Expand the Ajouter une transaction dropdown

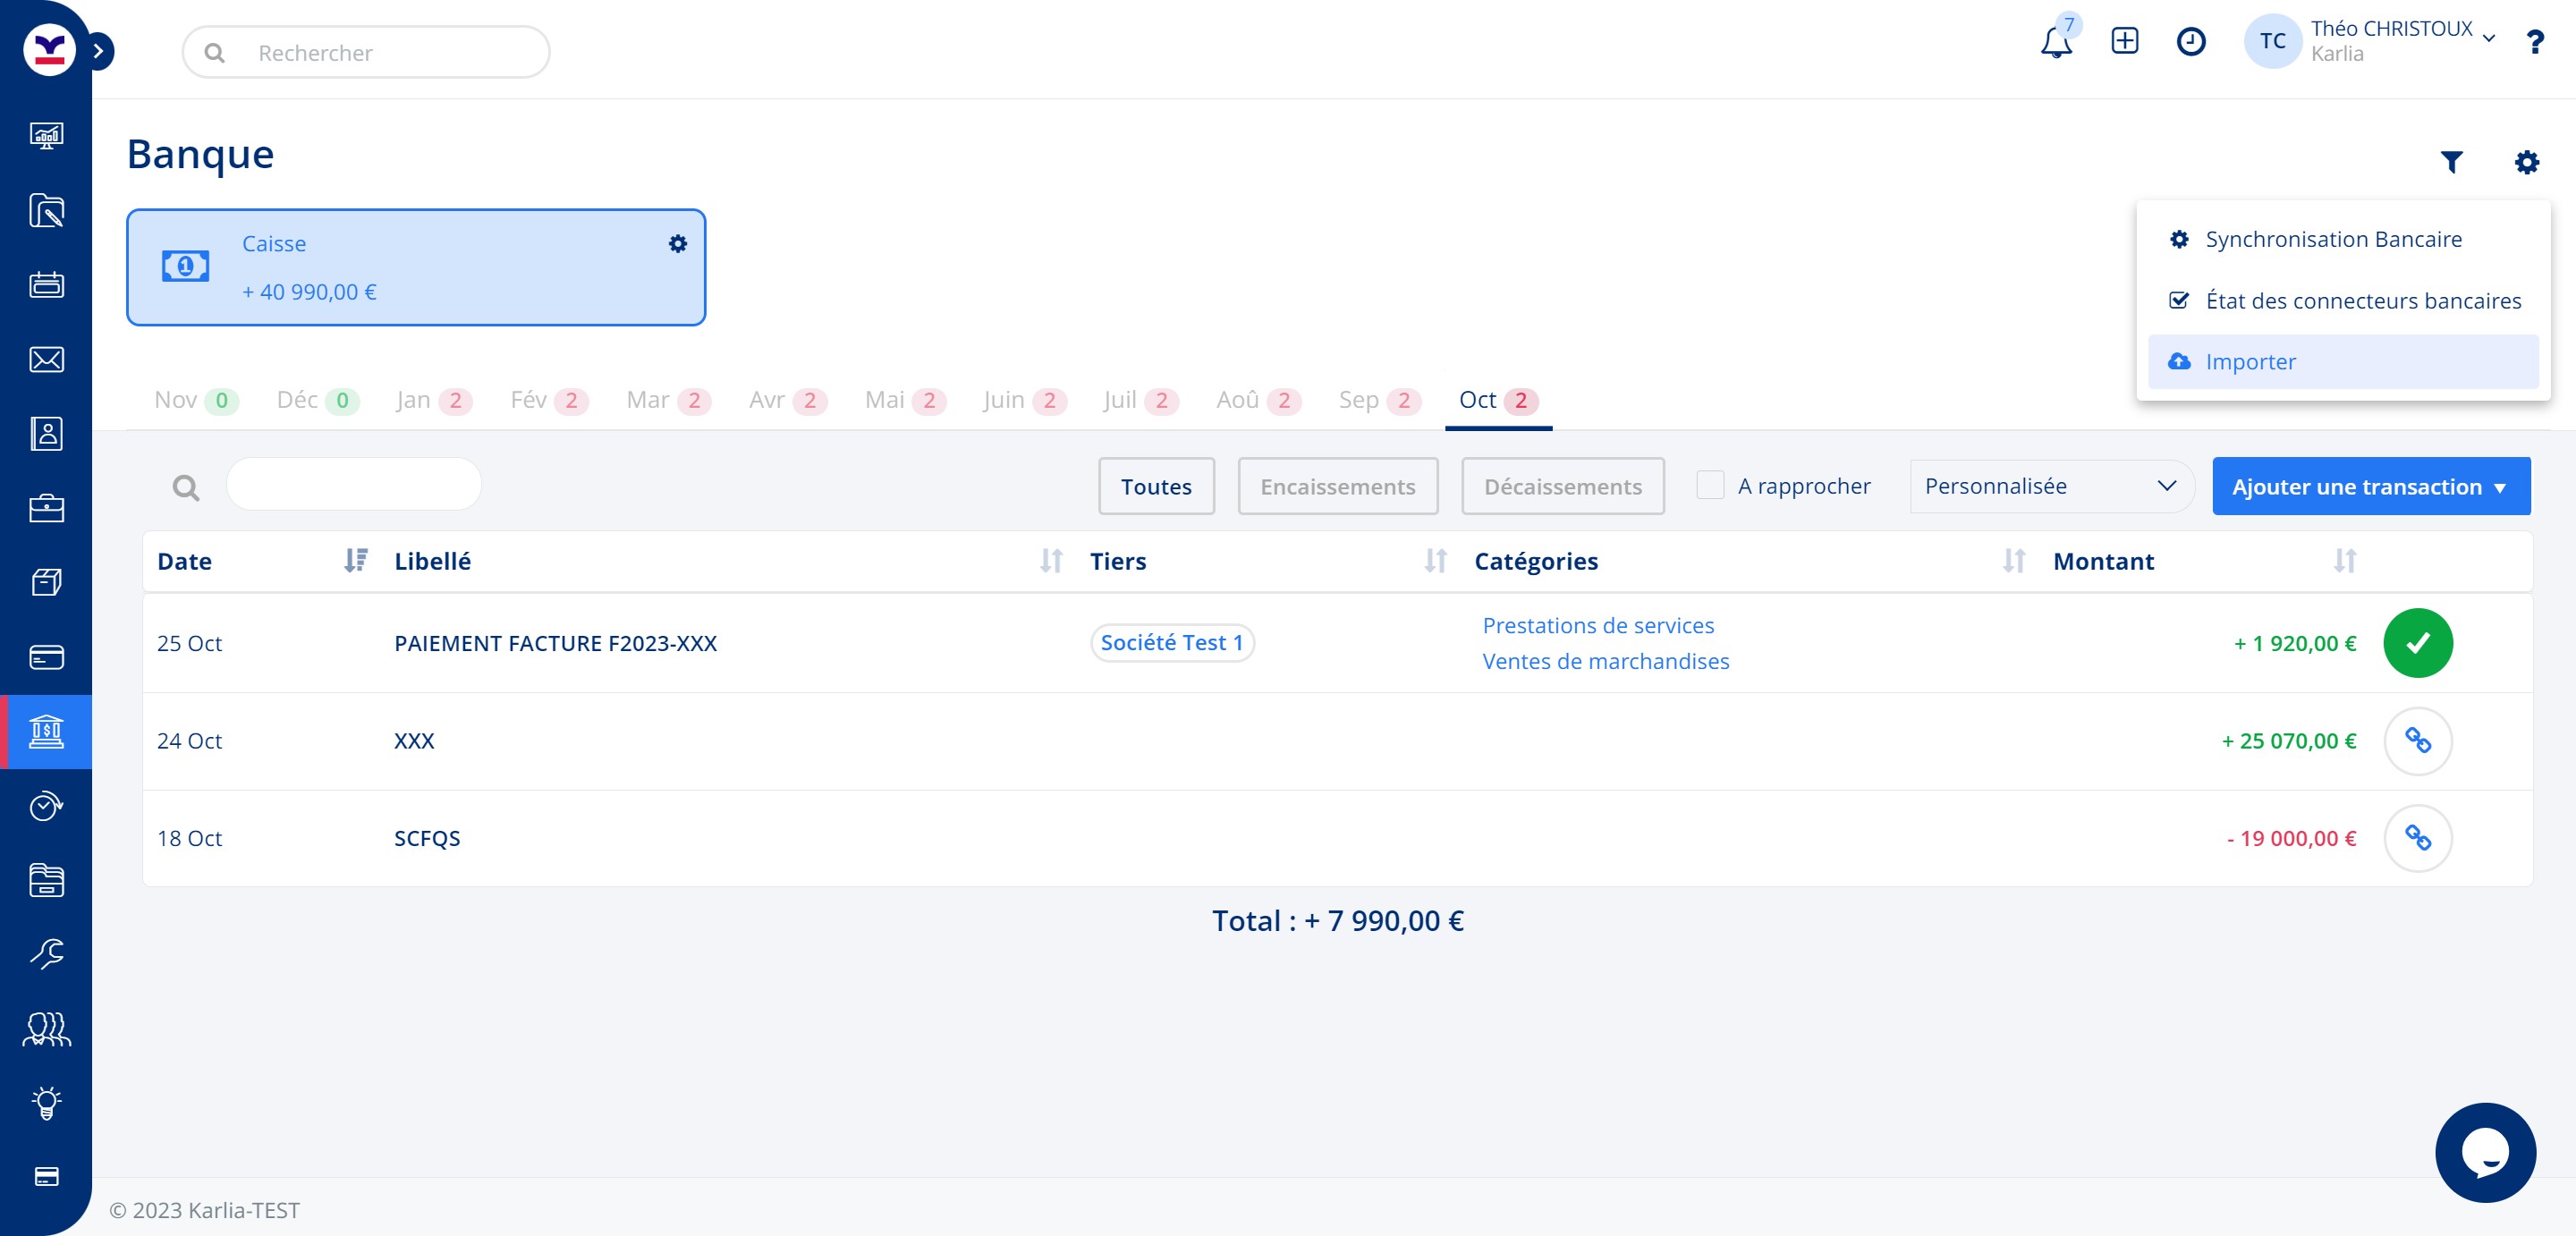click(x=2370, y=487)
